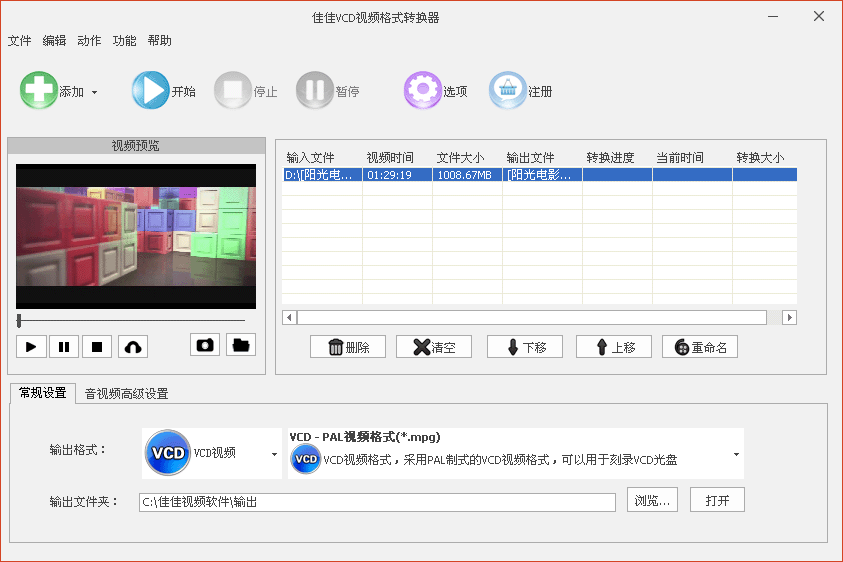The height and width of the screenshot is (562, 843).
Task: Click the 浏览... browse button
Action: pyautogui.click(x=652, y=500)
